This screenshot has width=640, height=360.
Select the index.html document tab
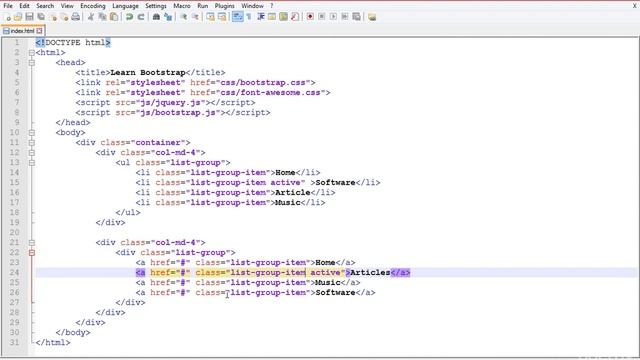click(x=22, y=31)
